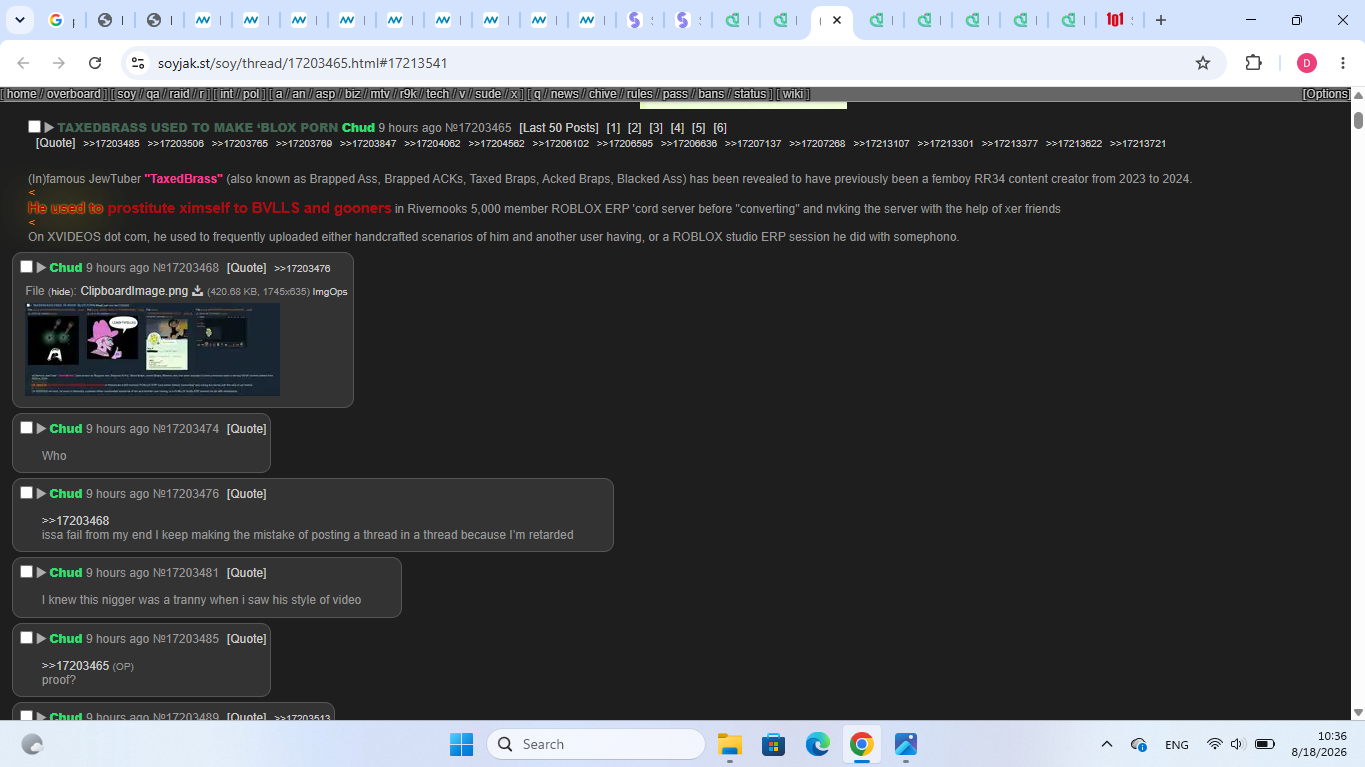
Task: Go back to the previous page
Action: 24,63
